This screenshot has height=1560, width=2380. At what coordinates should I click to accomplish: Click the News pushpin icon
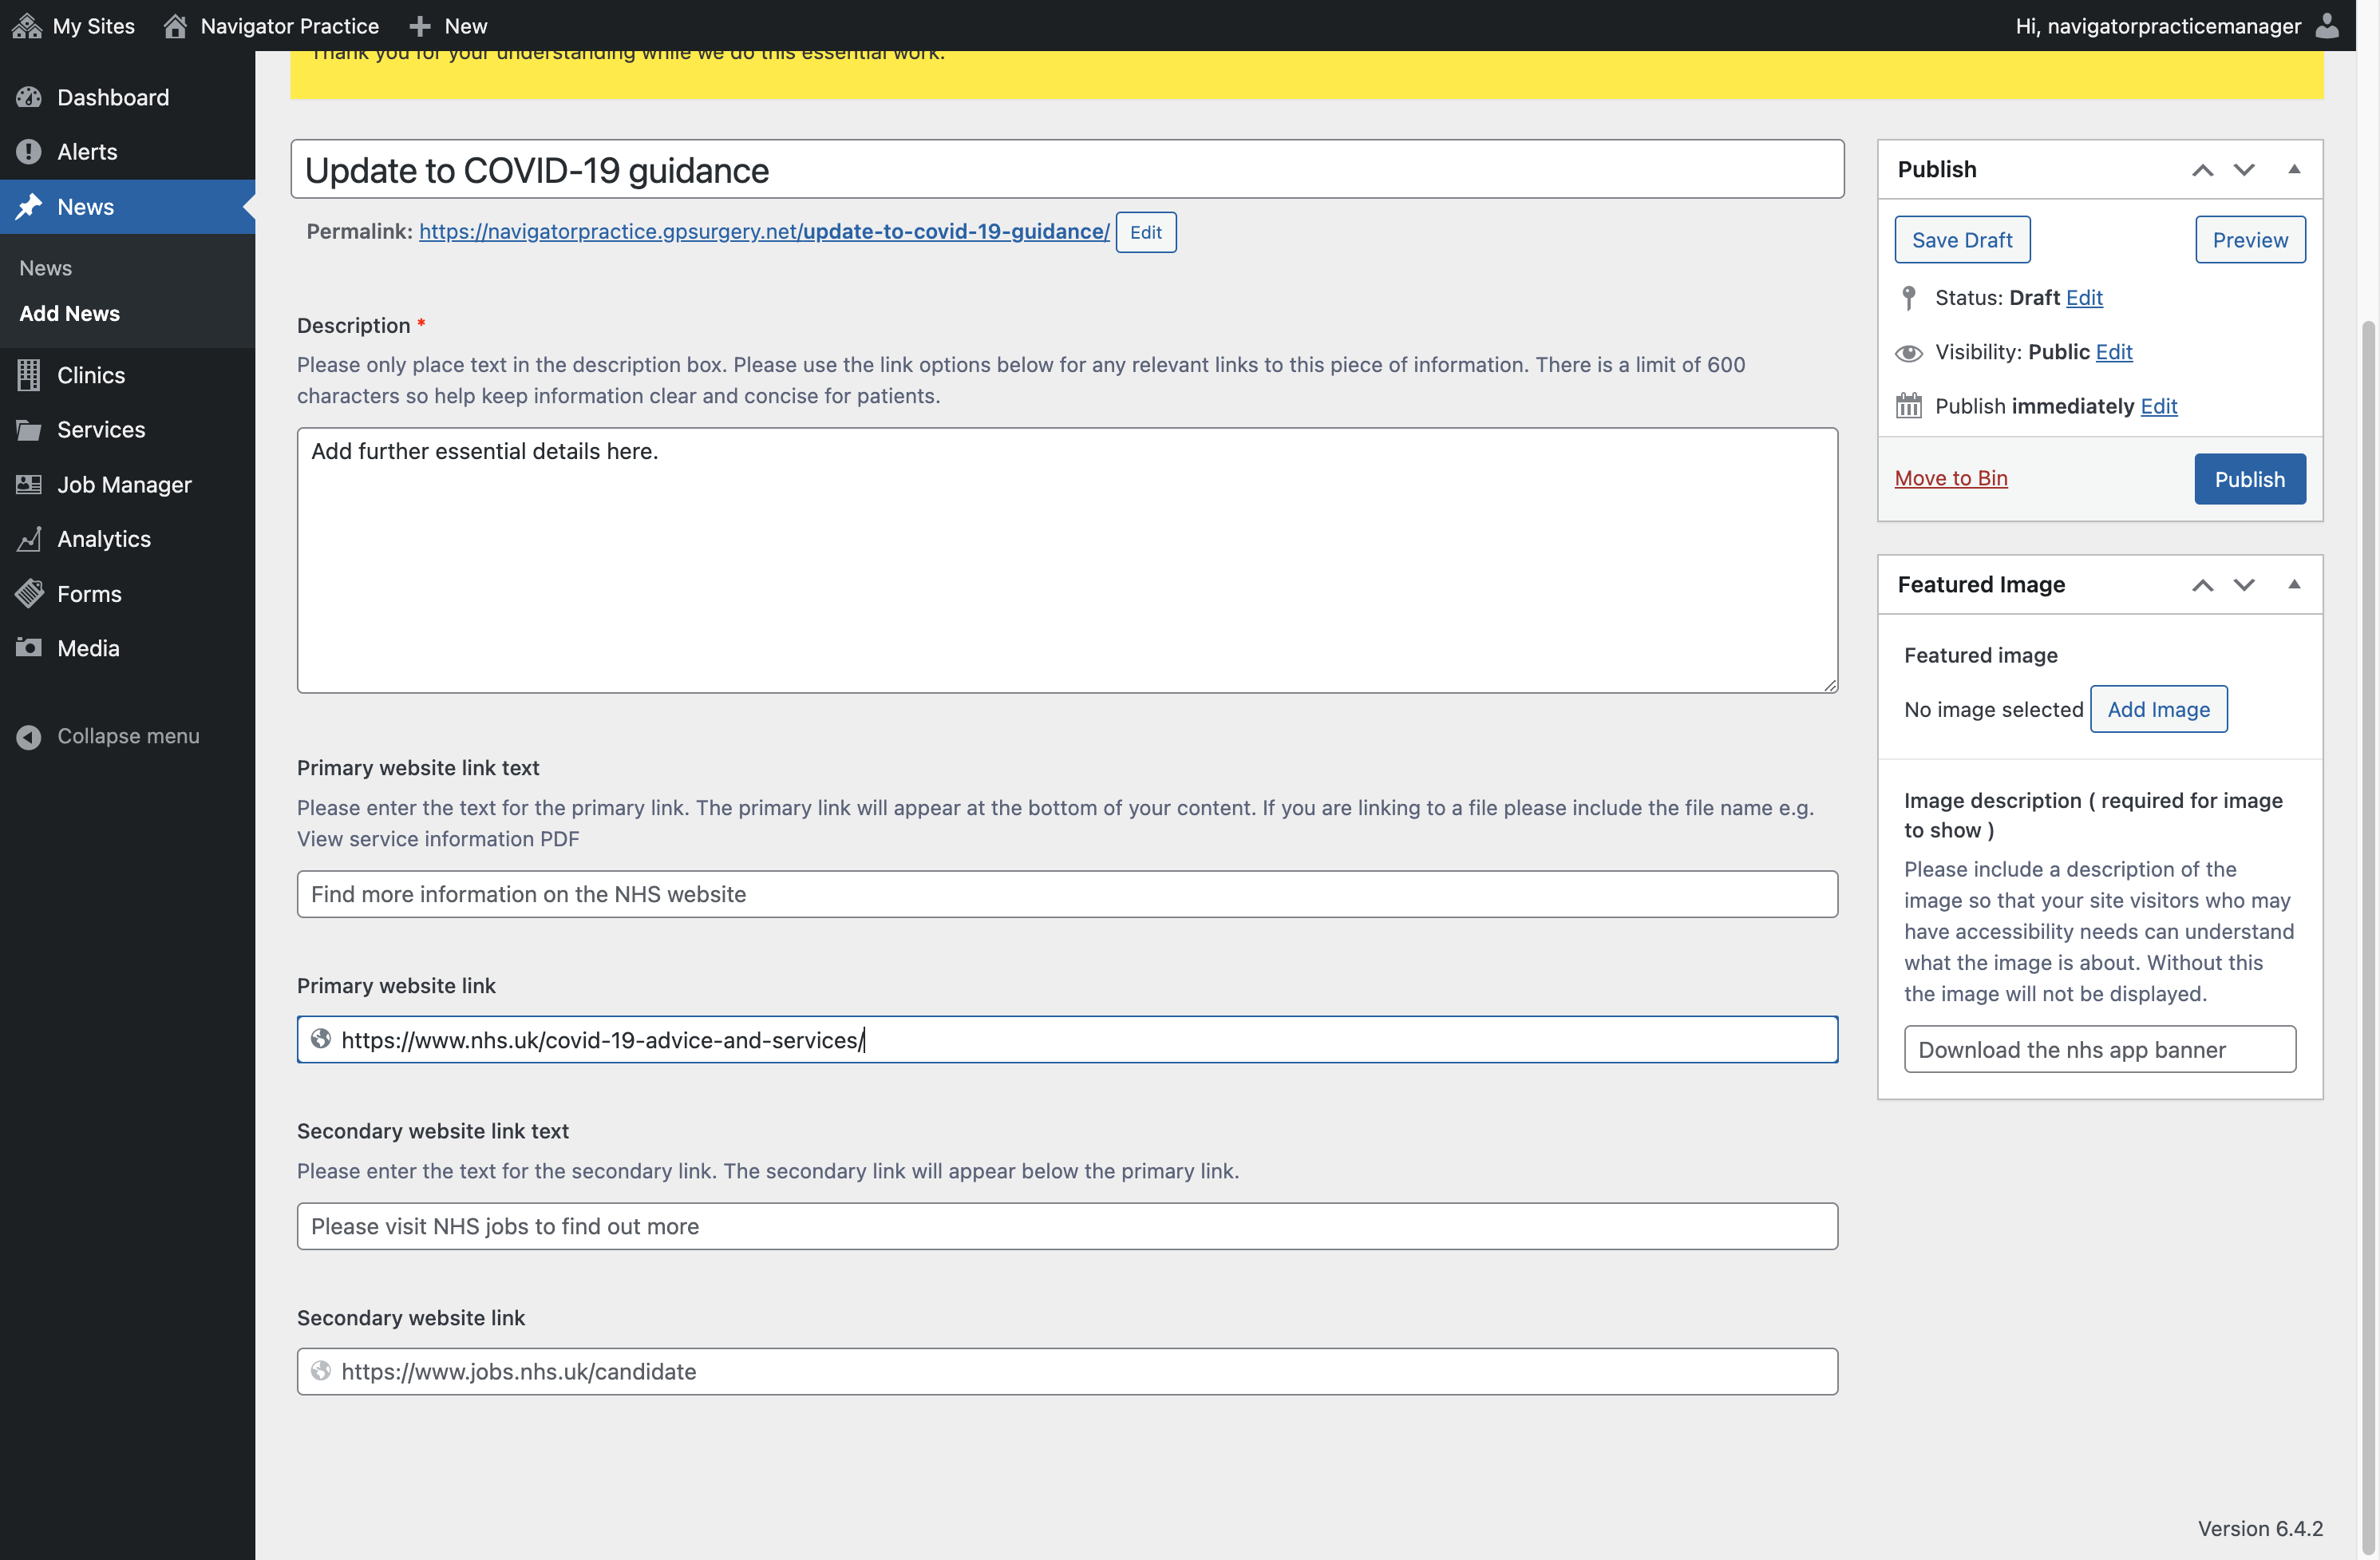tap(29, 206)
